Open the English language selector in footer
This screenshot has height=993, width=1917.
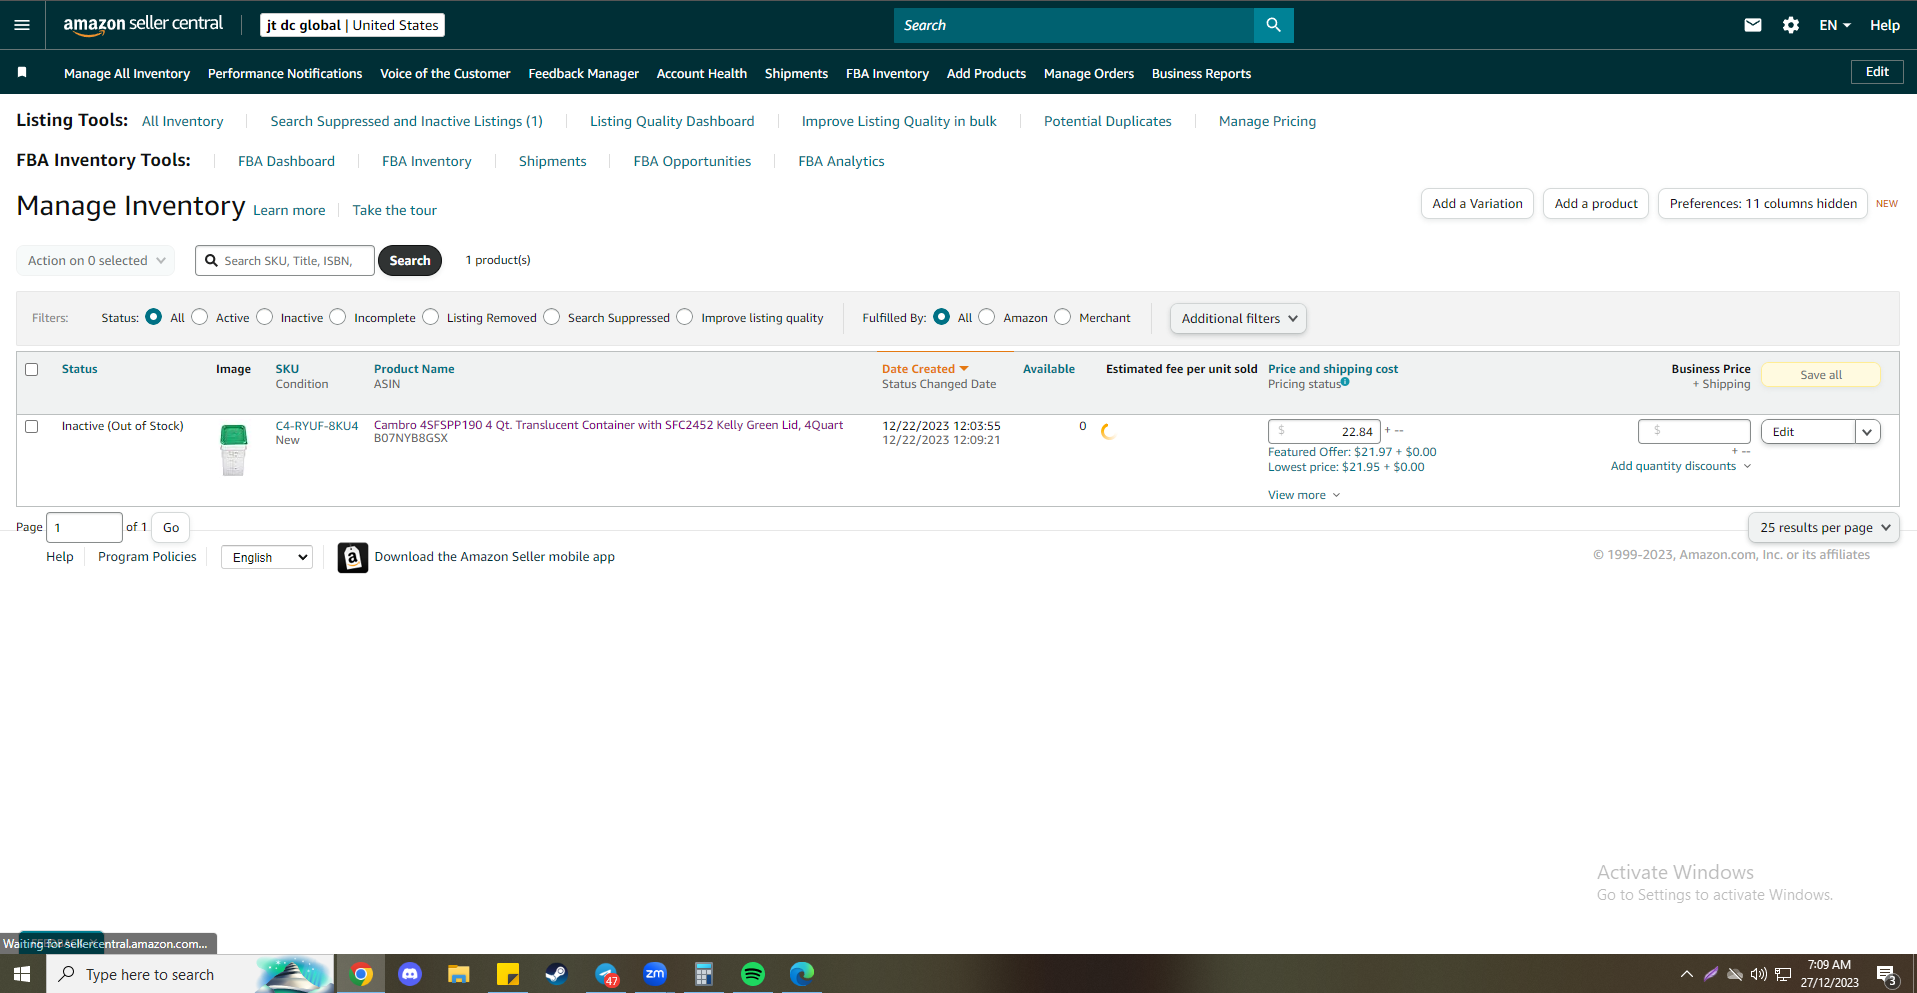pyautogui.click(x=267, y=557)
